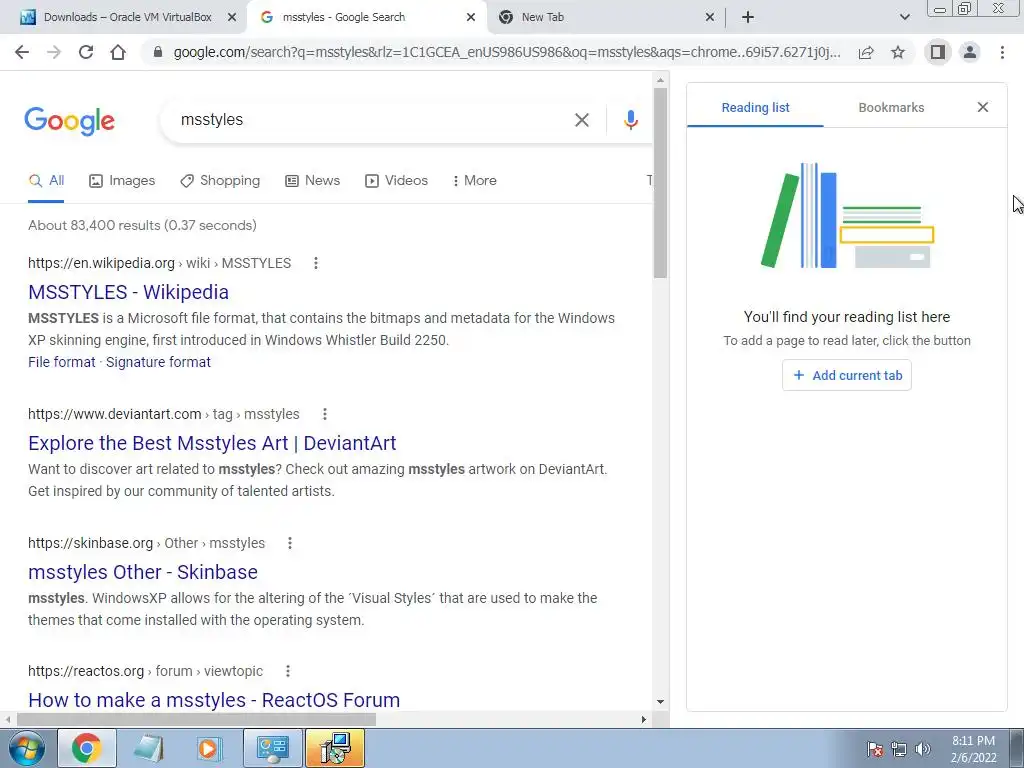1024x768 pixels.
Task: Close the New Tab tab
Action: pos(710,18)
